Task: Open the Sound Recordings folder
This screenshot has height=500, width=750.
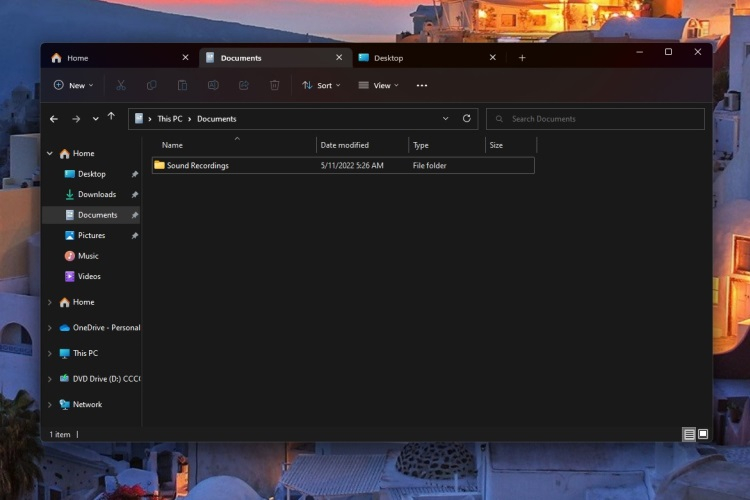Action: [x=197, y=166]
